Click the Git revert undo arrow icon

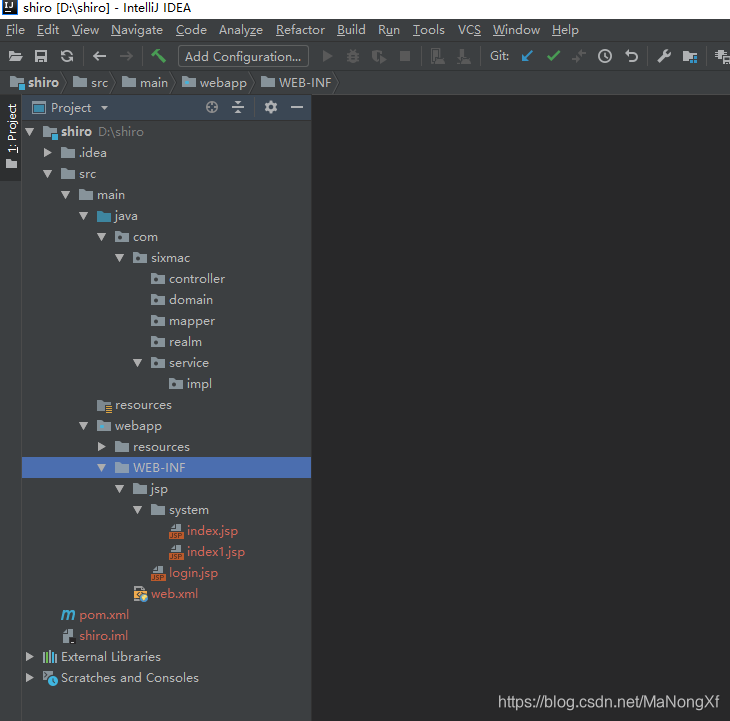coord(631,56)
